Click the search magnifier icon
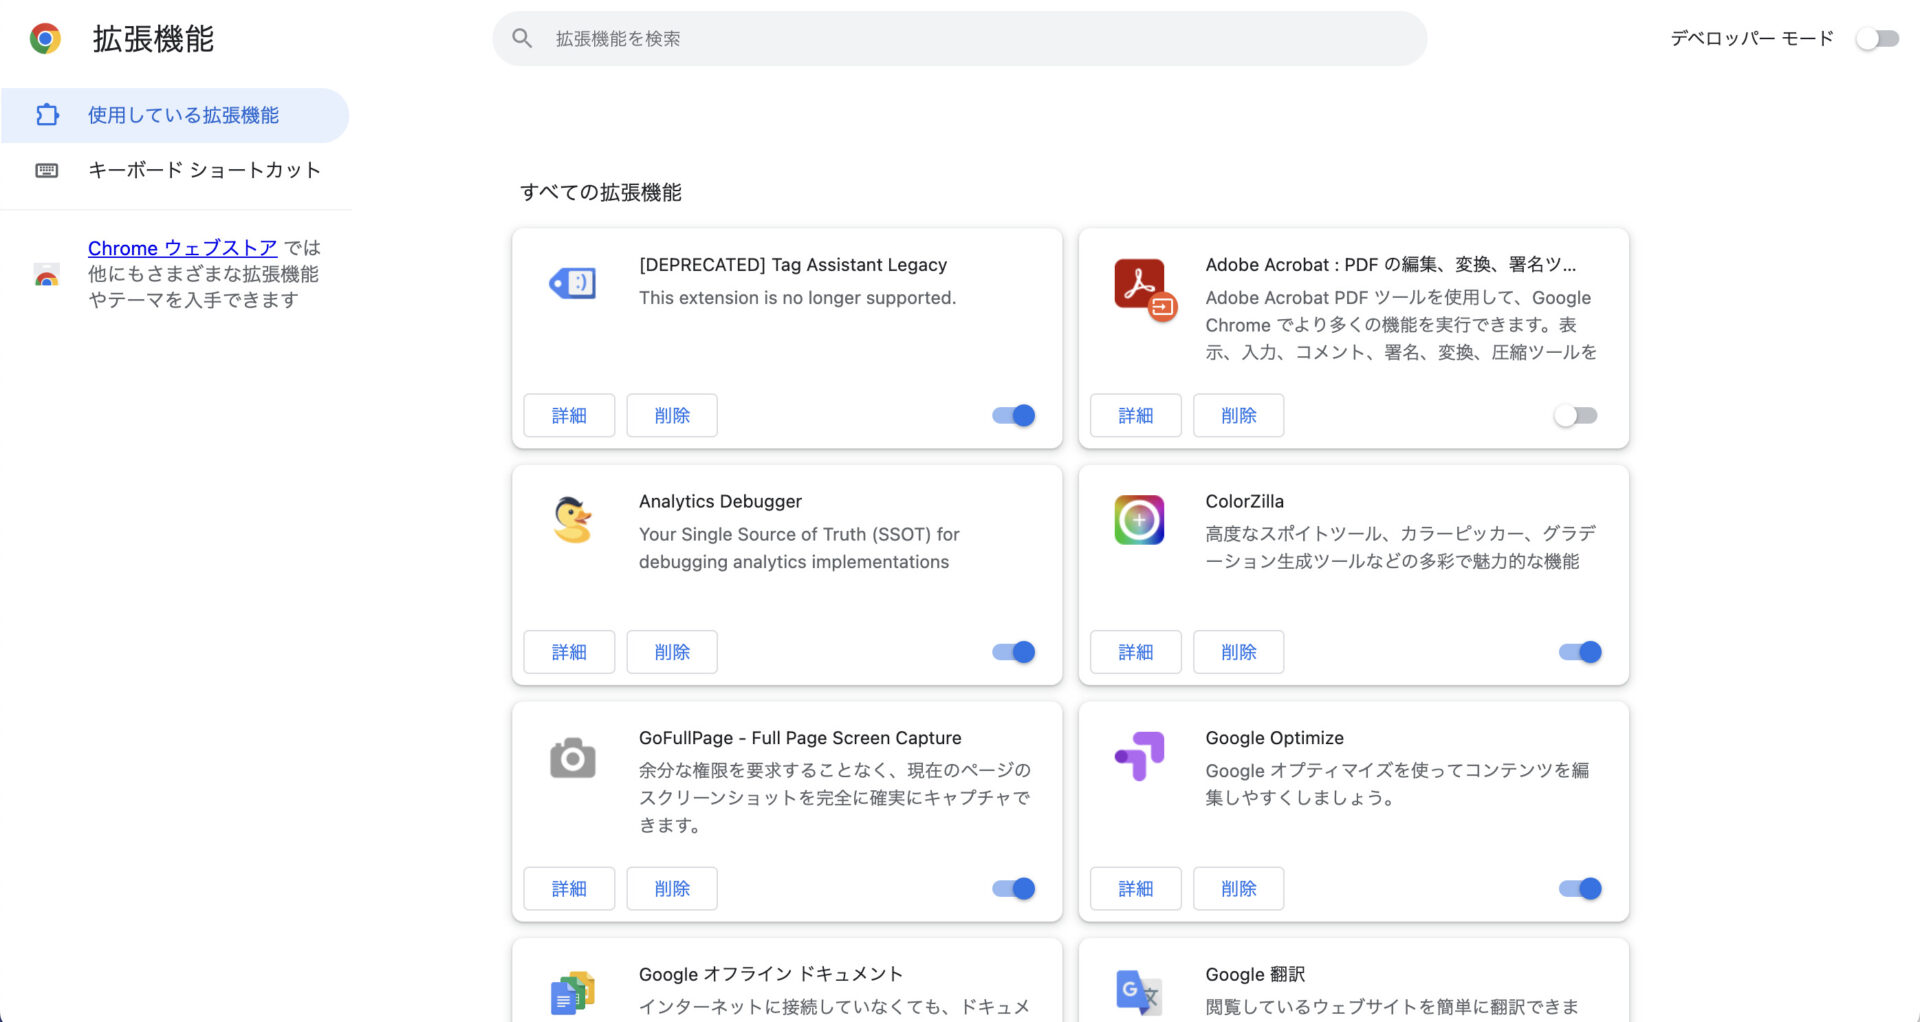Screen dimensions: 1920x1022 (522, 38)
